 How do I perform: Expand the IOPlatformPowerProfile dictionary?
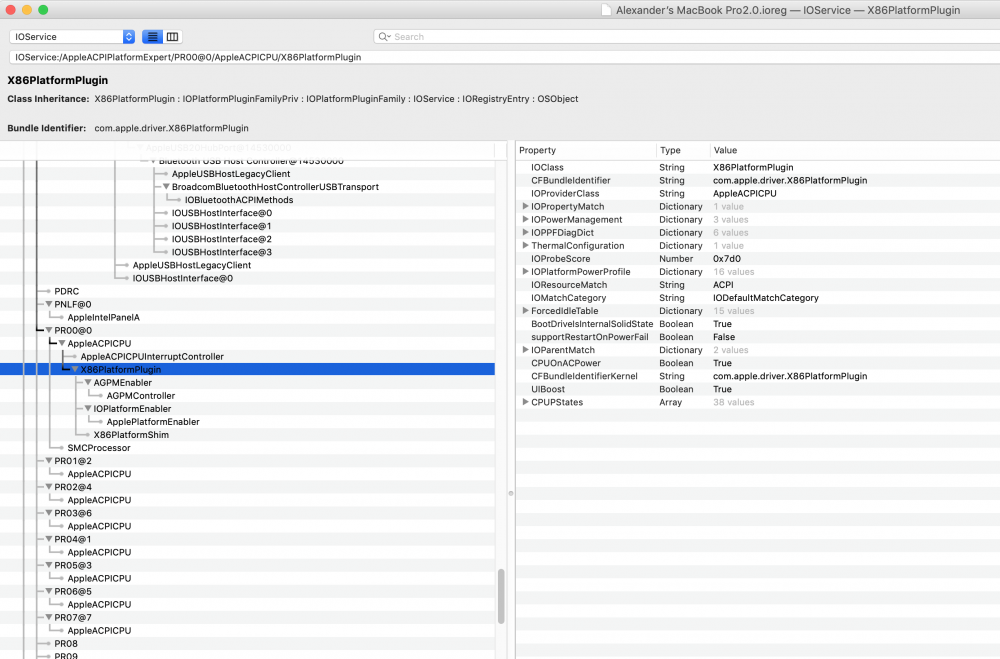[525, 272]
